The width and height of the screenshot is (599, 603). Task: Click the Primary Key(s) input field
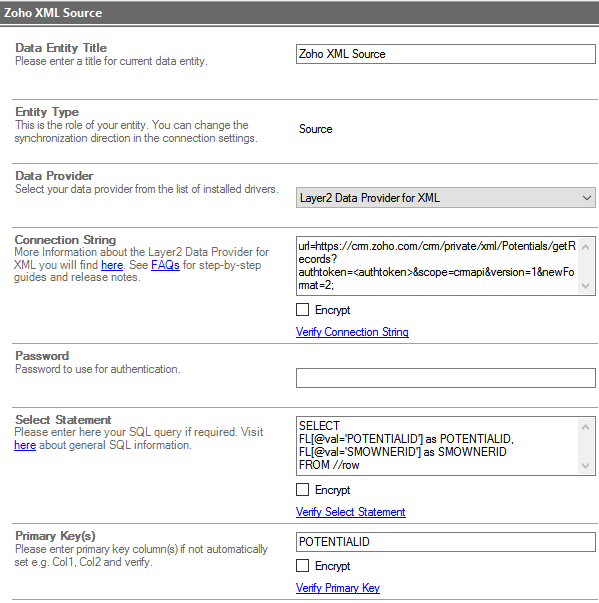coord(446,542)
